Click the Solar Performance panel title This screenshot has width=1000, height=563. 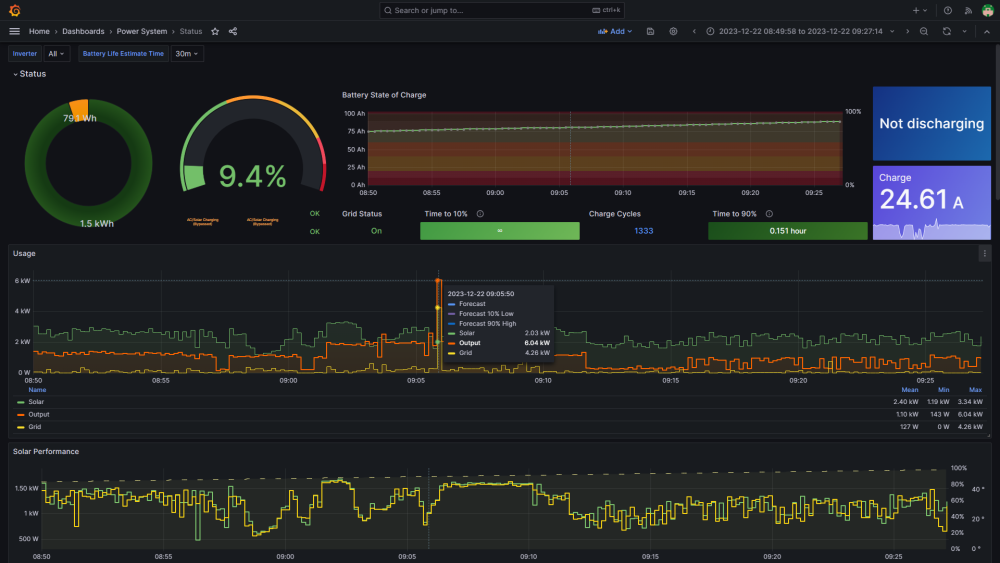(x=46, y=451)
